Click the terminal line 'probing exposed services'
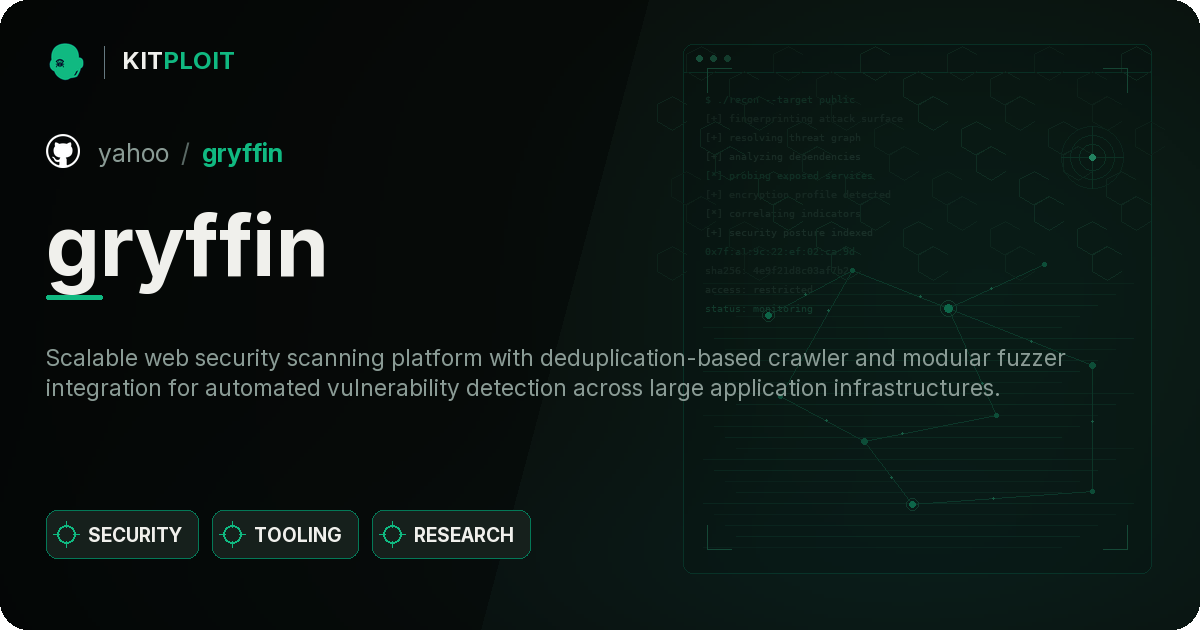Screen dimensions: 1200x630 788,176
